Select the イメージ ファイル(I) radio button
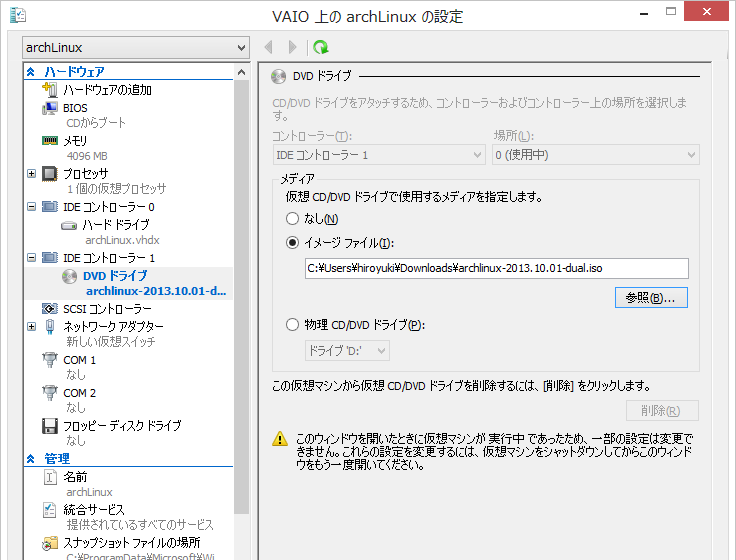This screenshot has height=560, width=736. pyautogui.click(x=292, y=243)
